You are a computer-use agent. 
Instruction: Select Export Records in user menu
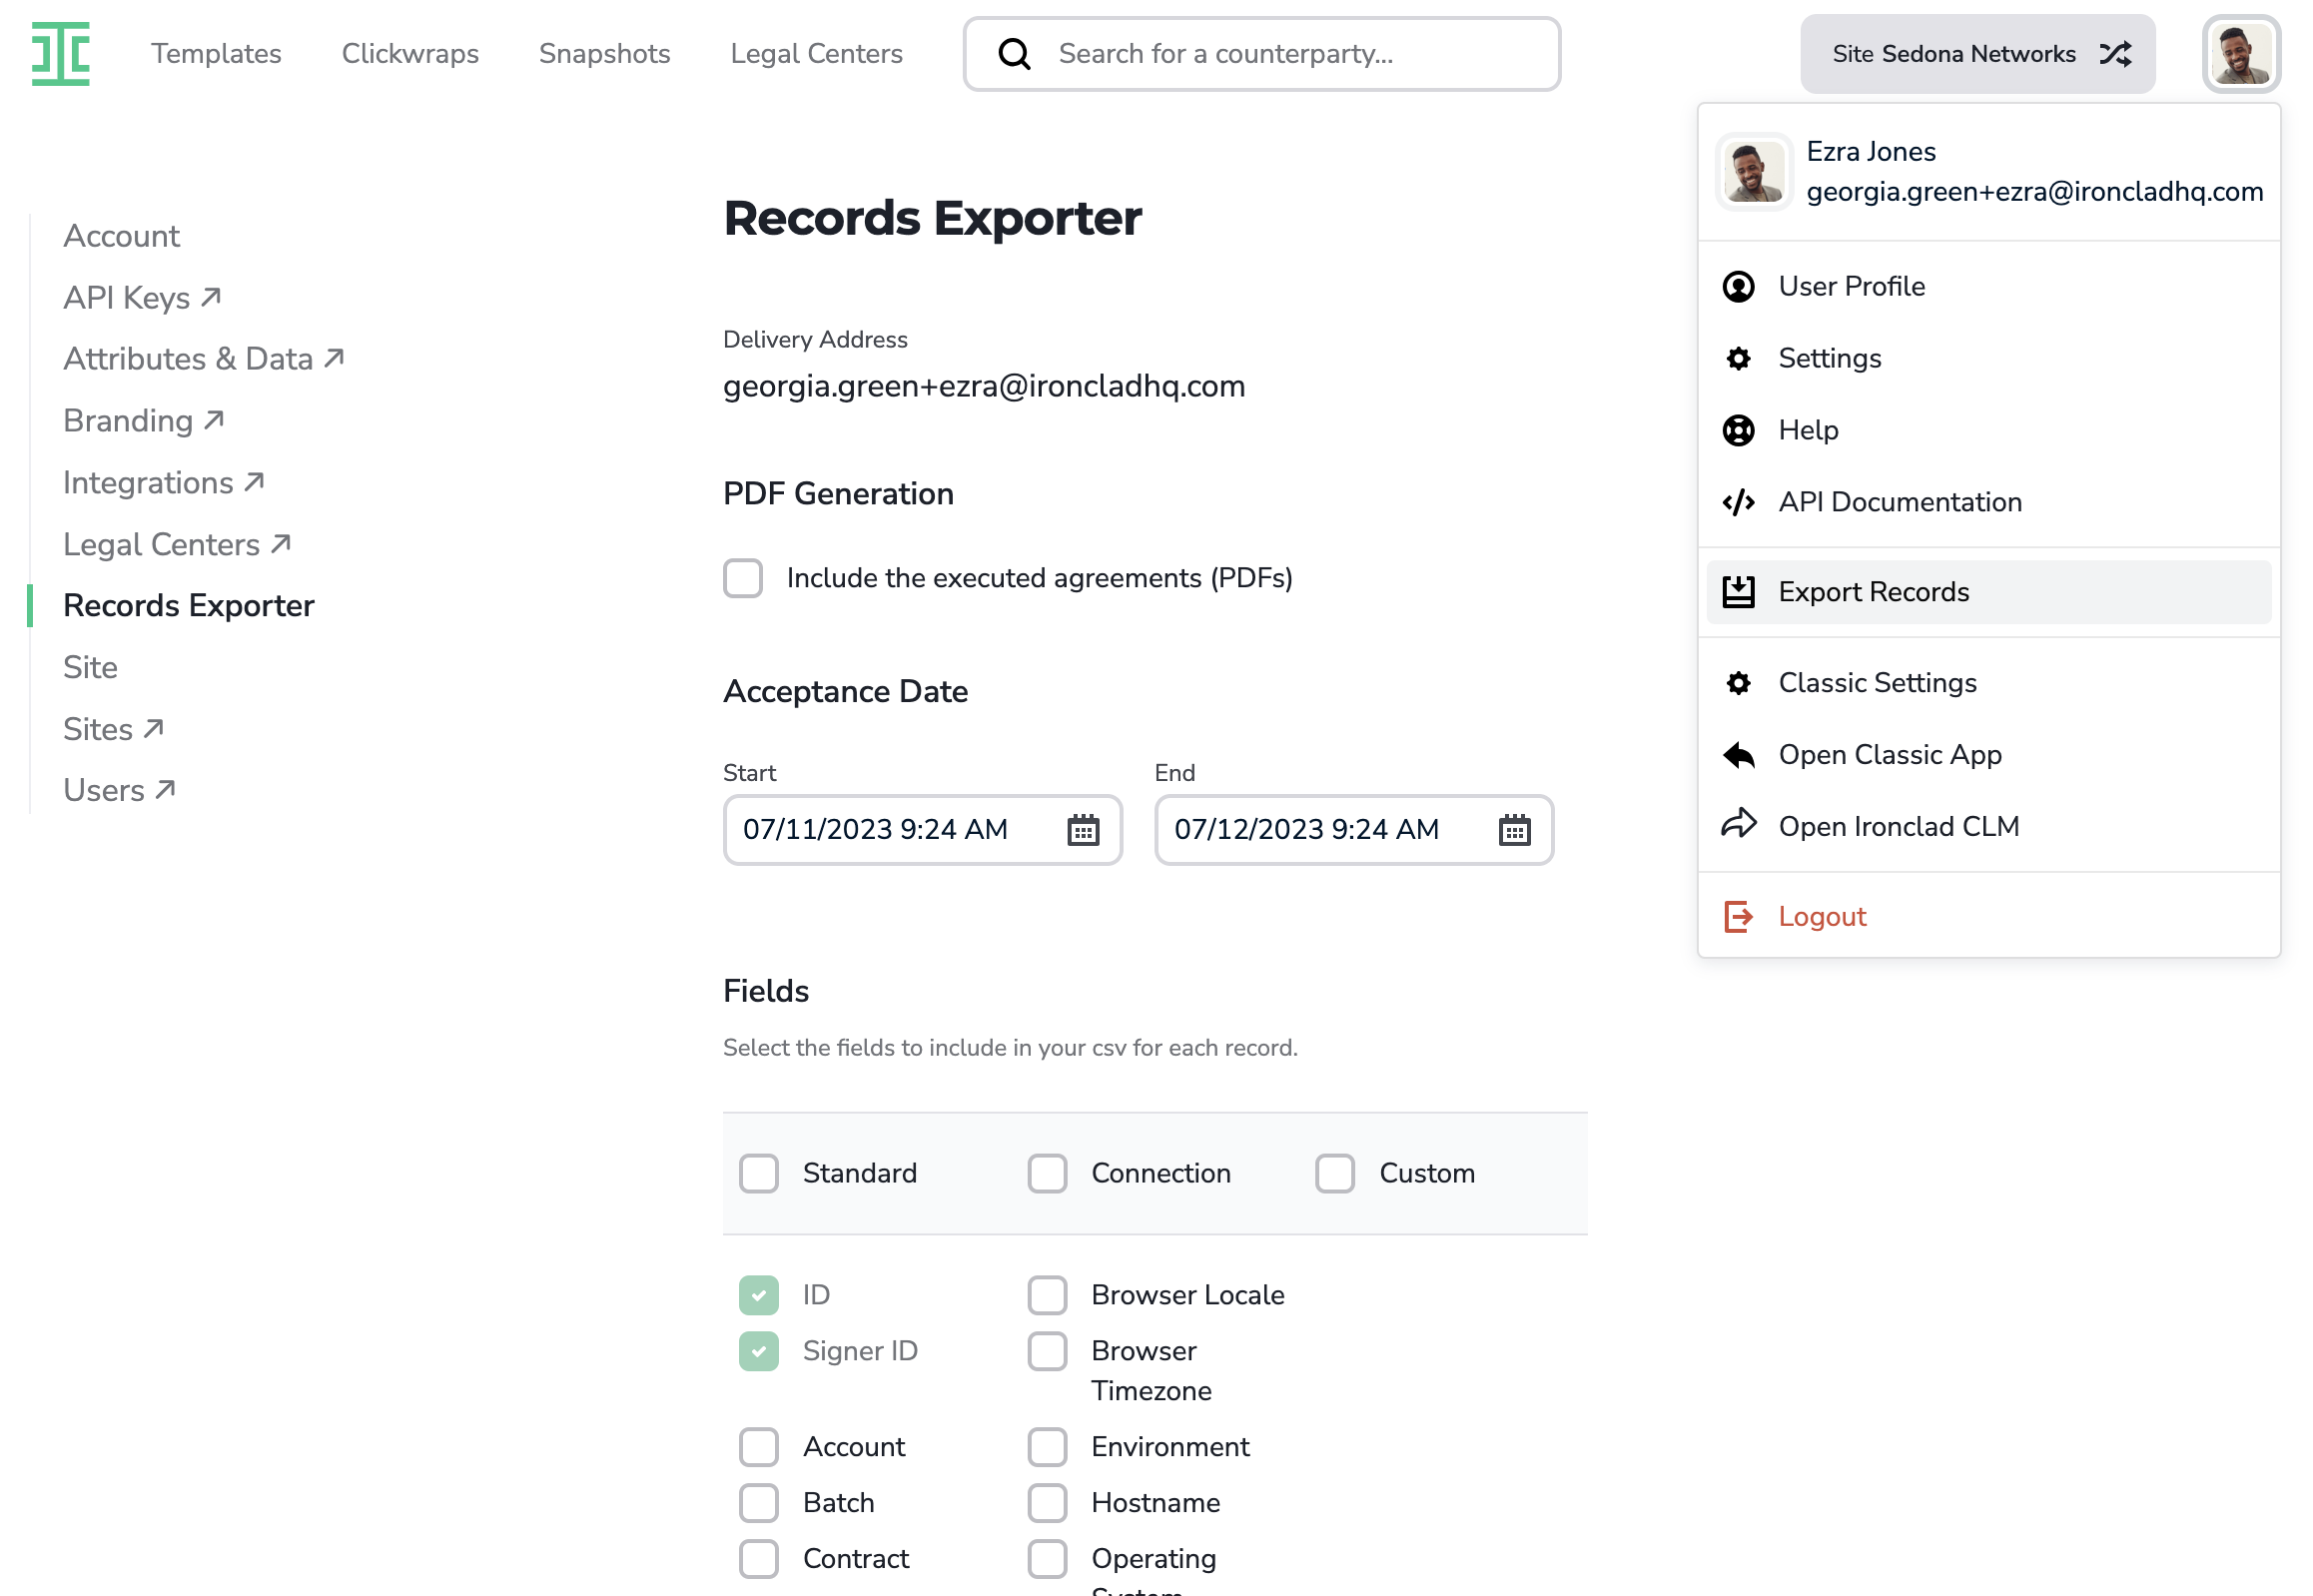pyautogui.click(x=1988, y=592)
